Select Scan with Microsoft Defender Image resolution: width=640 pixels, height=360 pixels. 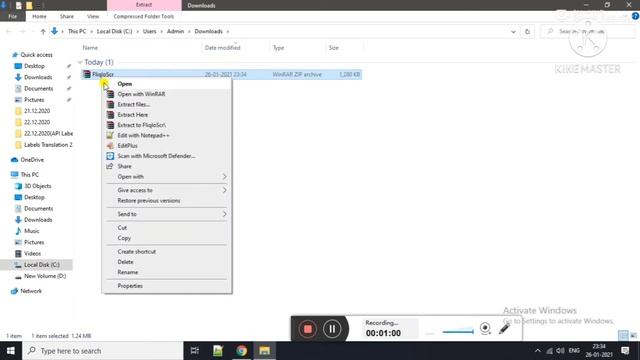(x=156, y=156)
